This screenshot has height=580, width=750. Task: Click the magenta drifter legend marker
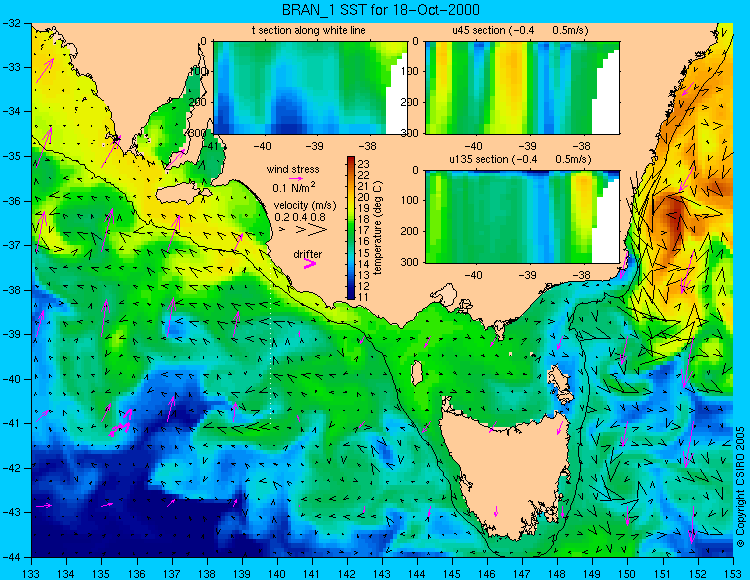point(310,263)
